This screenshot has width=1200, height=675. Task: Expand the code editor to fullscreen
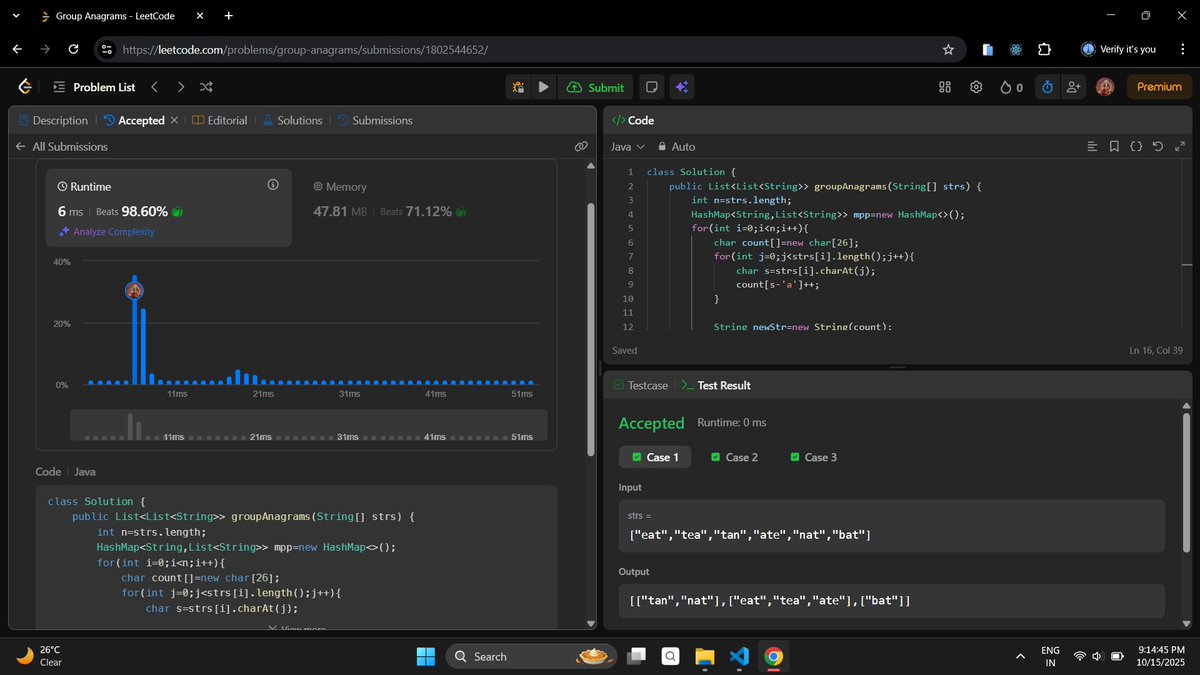[x=1180, y=146]
